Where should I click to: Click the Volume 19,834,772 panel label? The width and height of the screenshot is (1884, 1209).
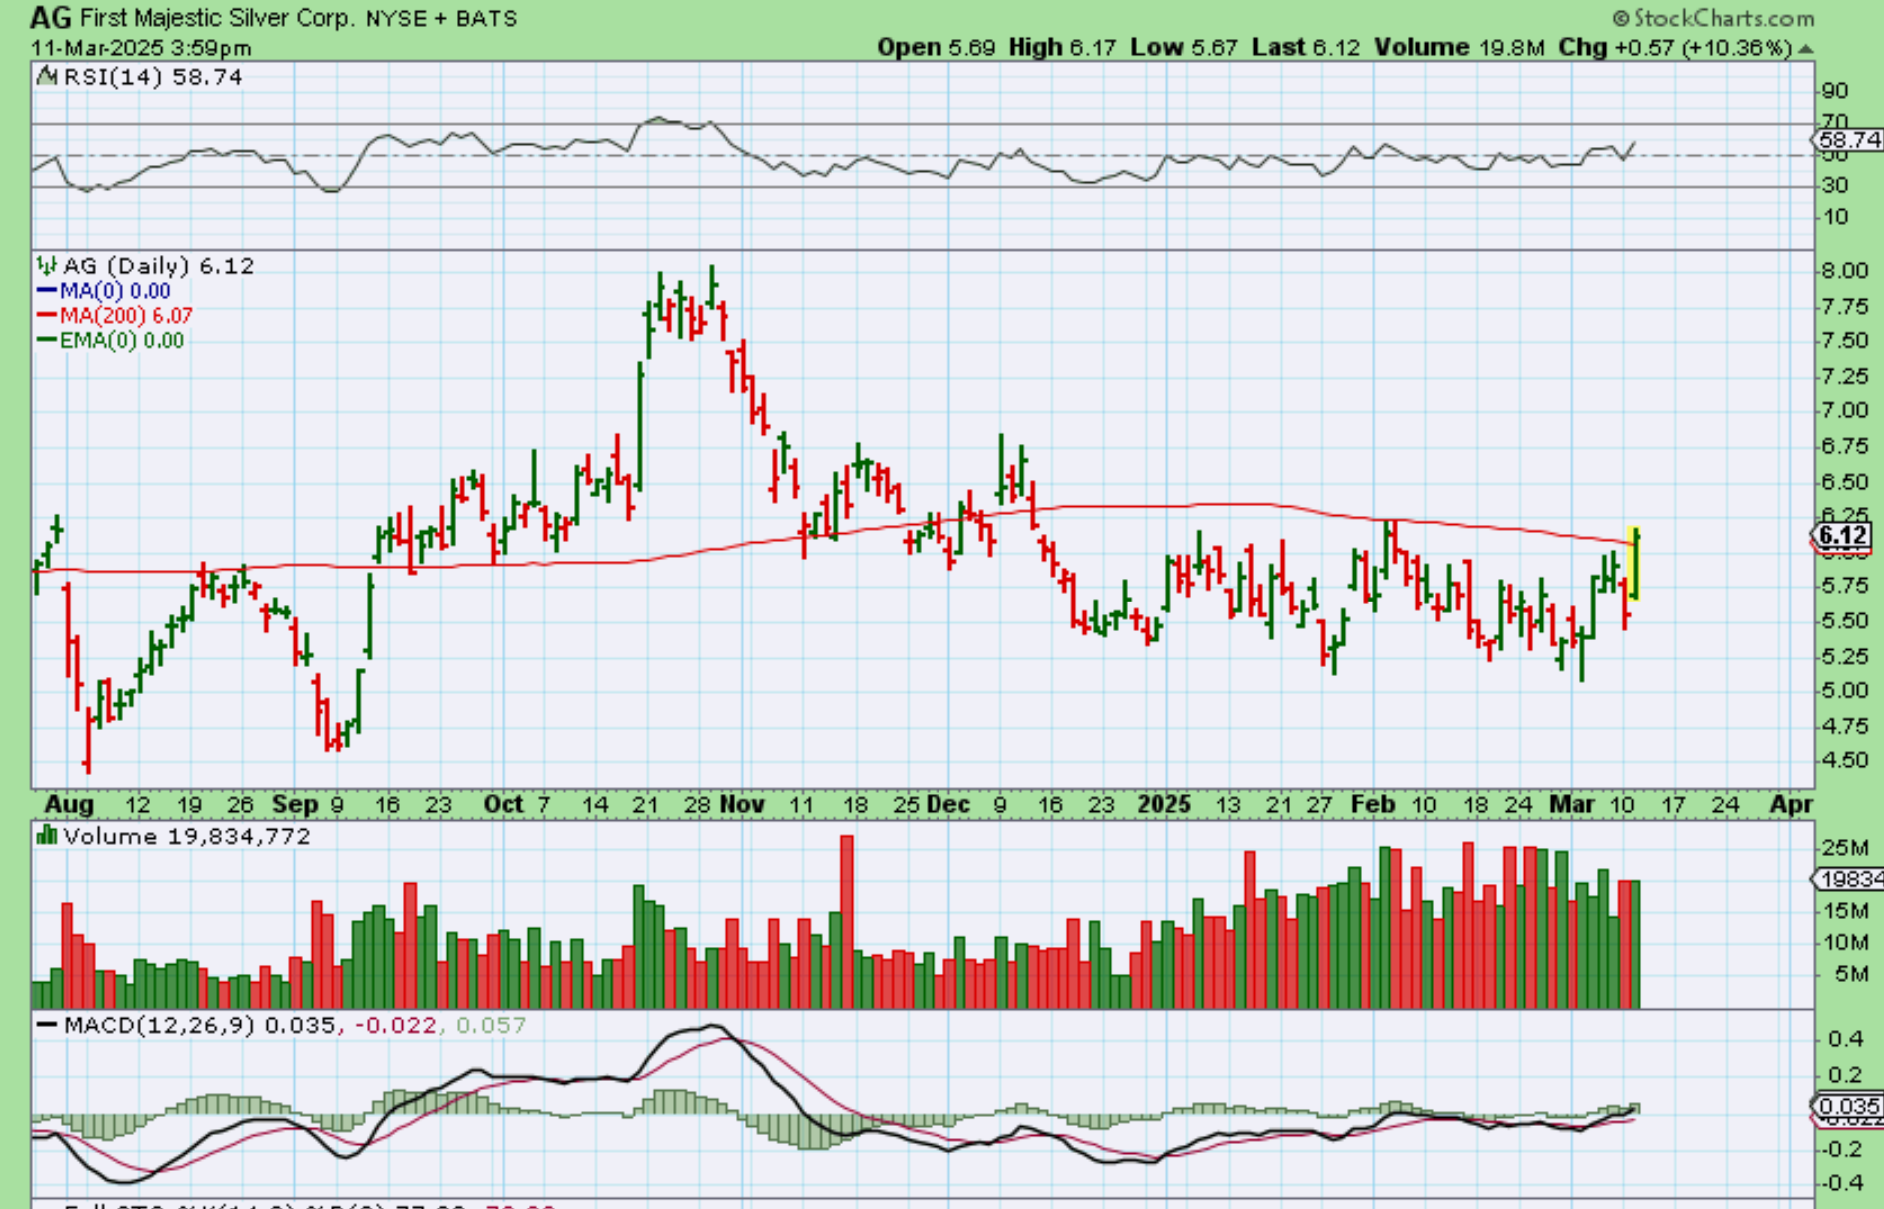(x=187, y=836)
